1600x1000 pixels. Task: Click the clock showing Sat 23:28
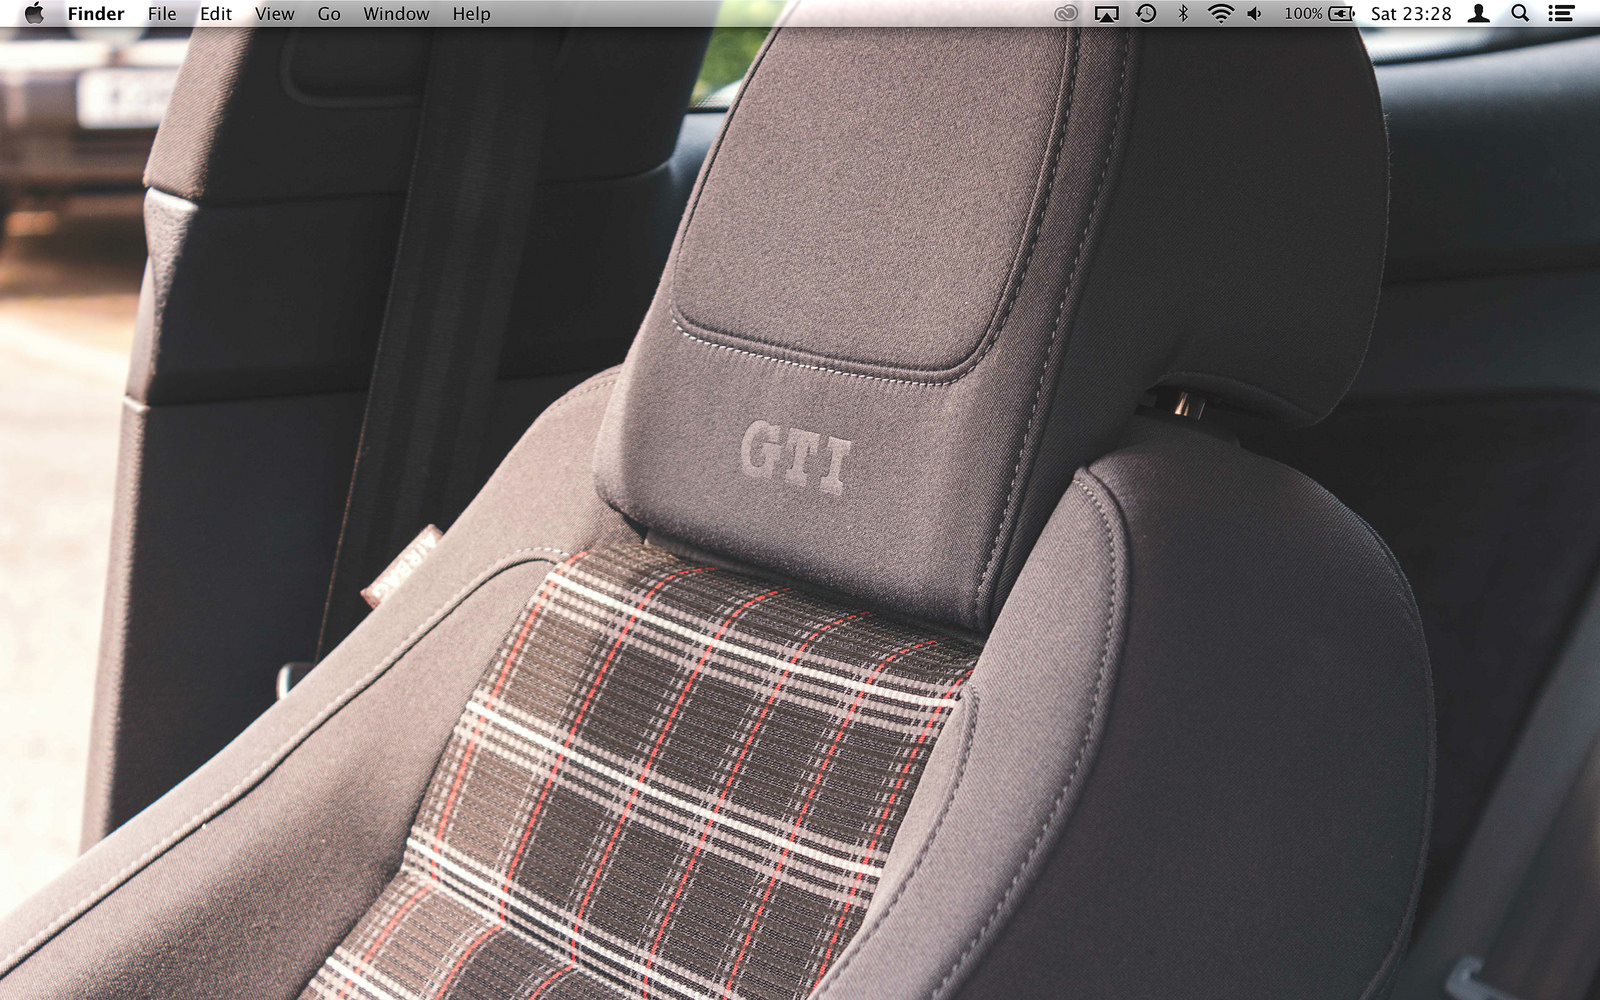click(1411, 13)
